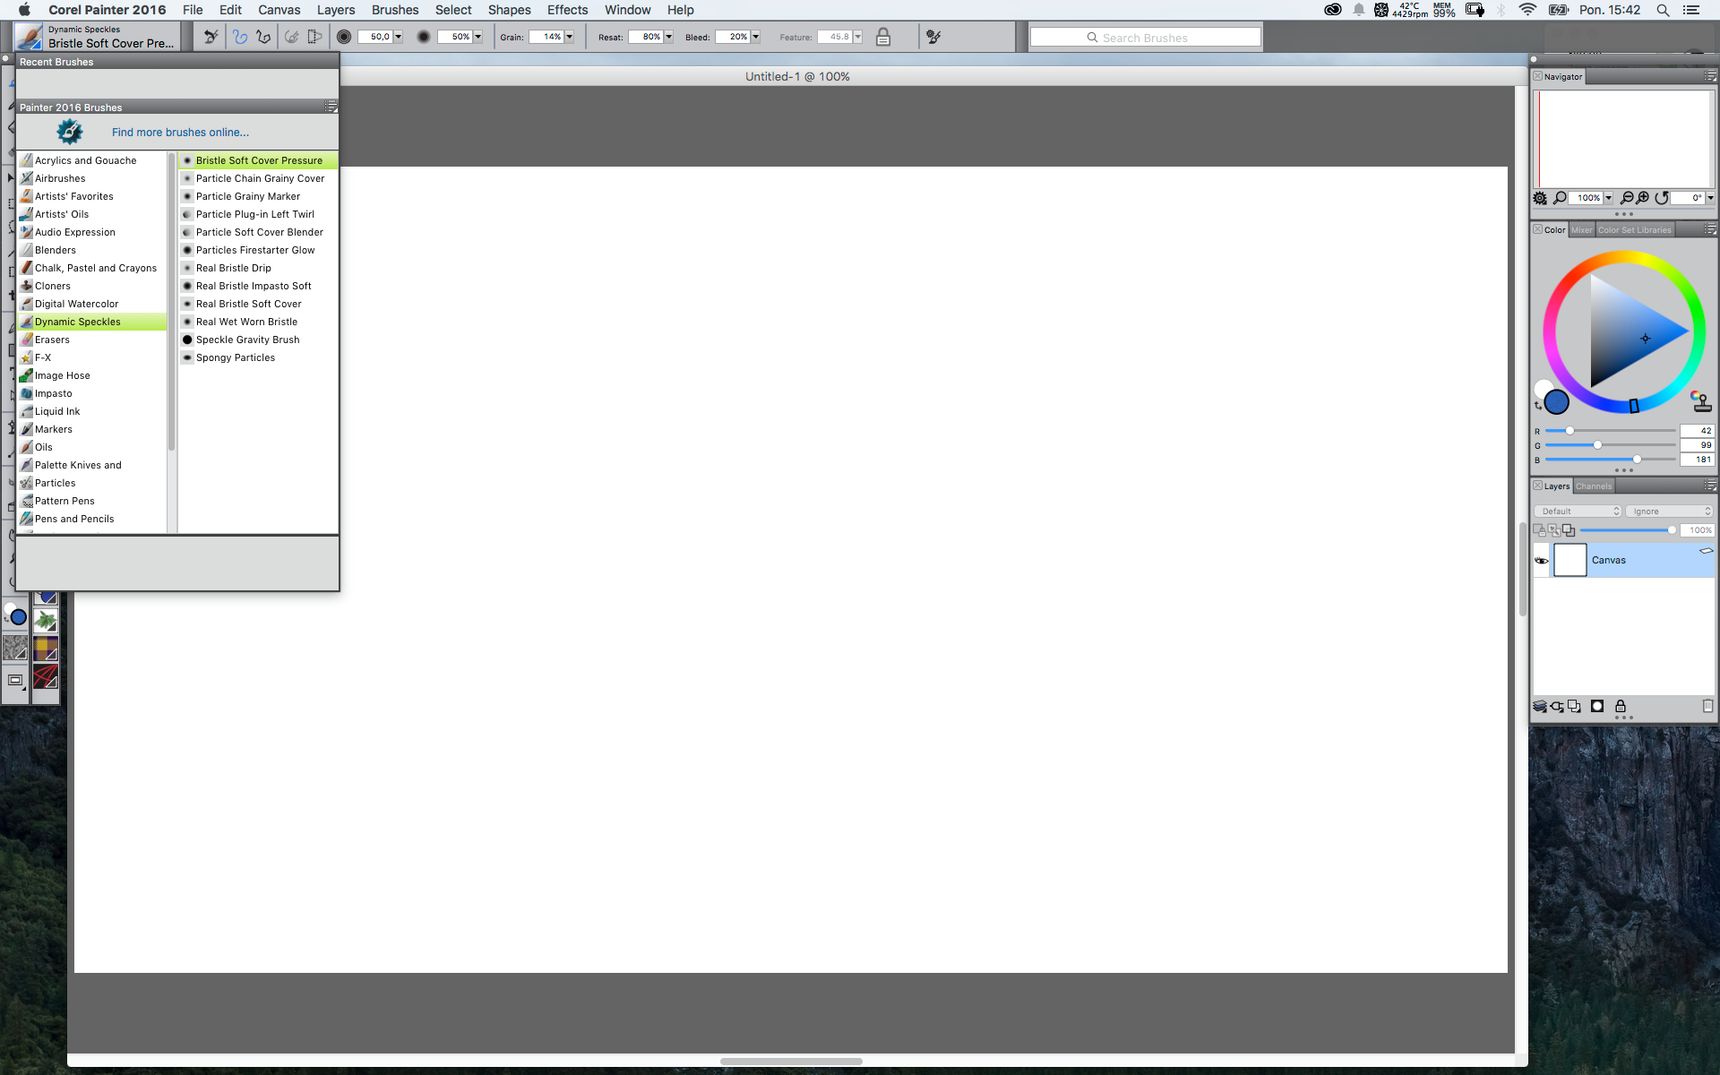1720x1075 pixels.
Task: Click the main blue color swatch
Action: (x=1556, y=402)
